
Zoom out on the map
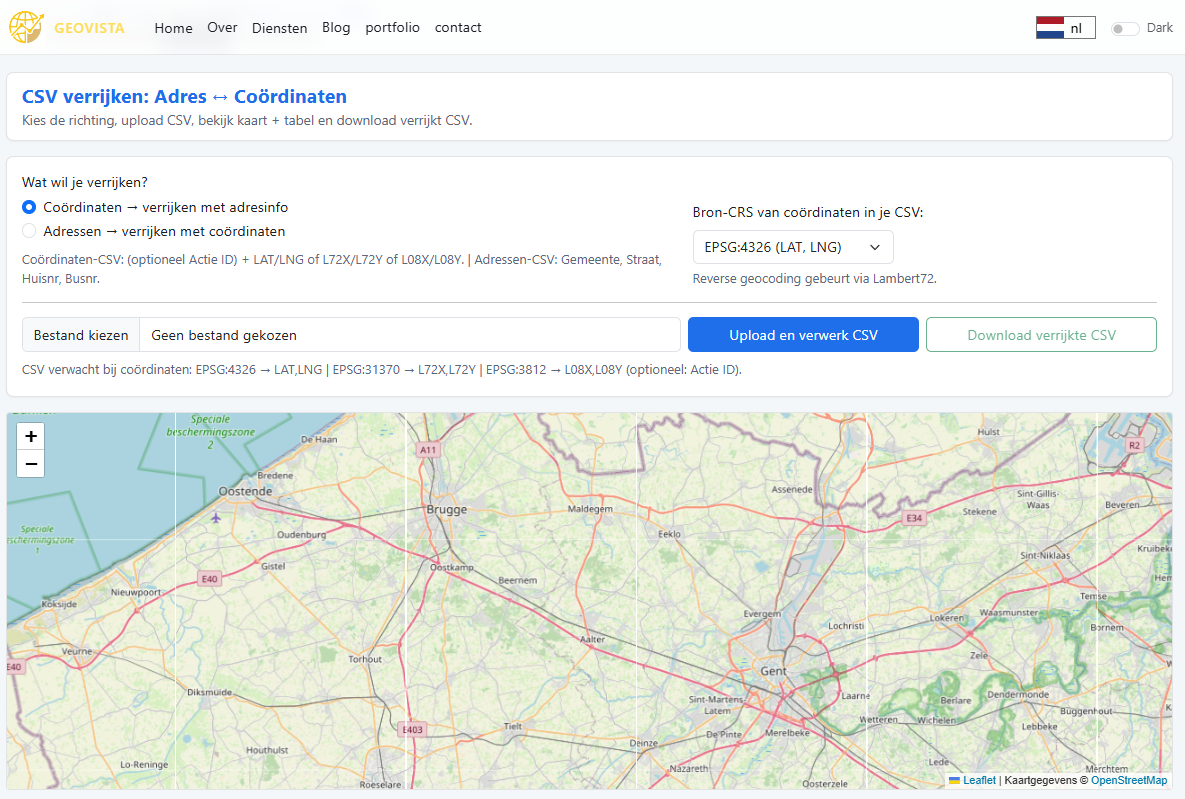31,464
